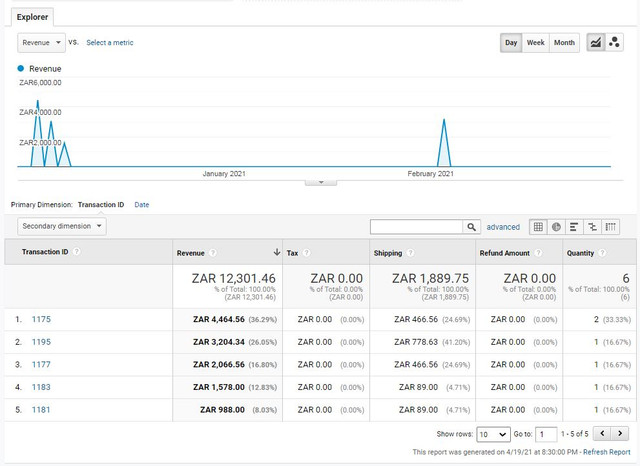Open Revenue column help question mark
Screen dimensions: 640x466
coord(213,253)
